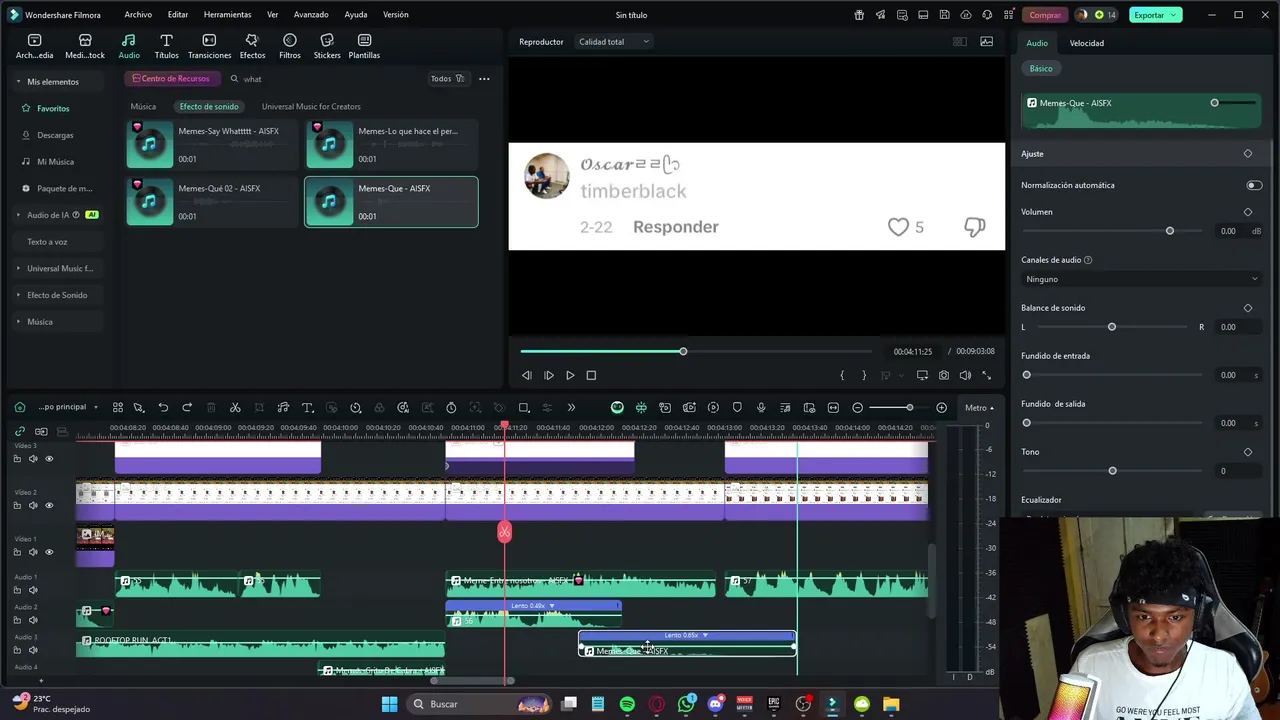Click the zoom out minus on timeline
This screenshot has height=720, width=1280.
[857, 408]
